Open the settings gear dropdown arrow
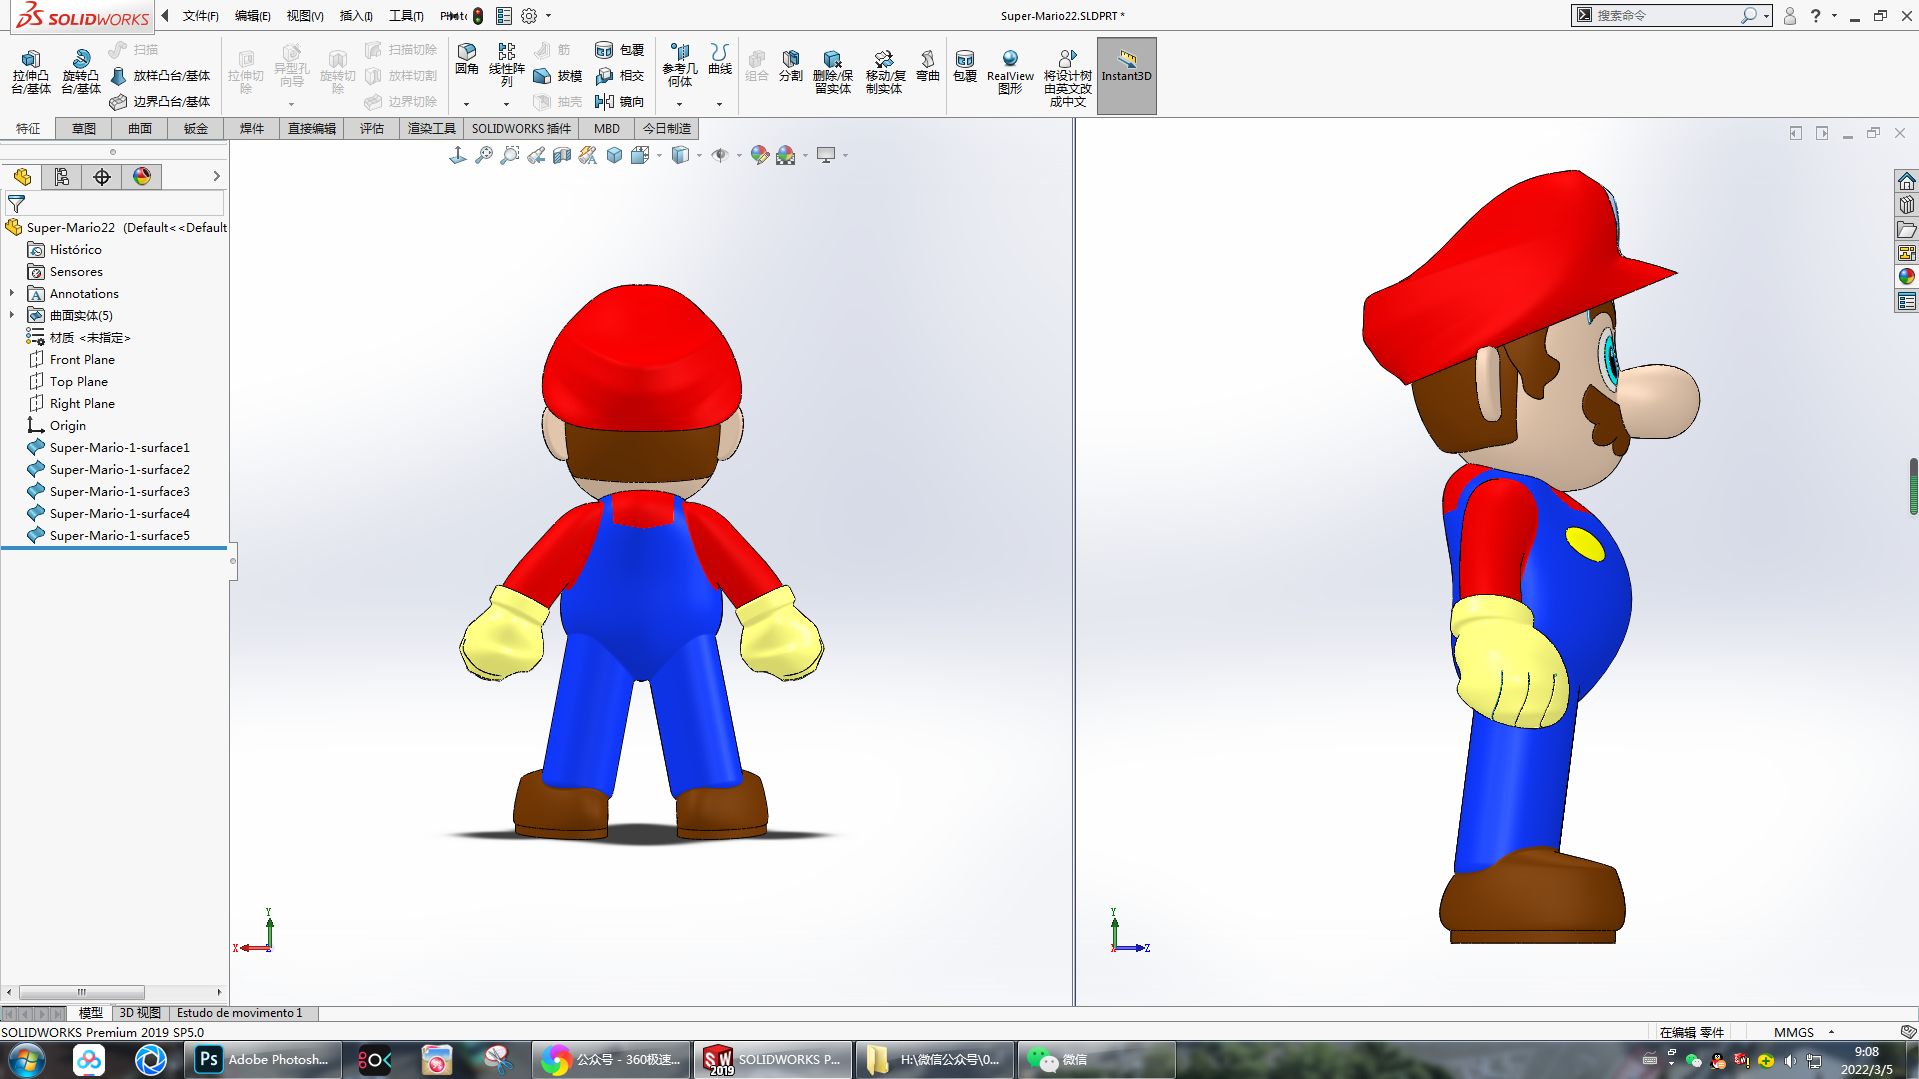 pos(548,16)
